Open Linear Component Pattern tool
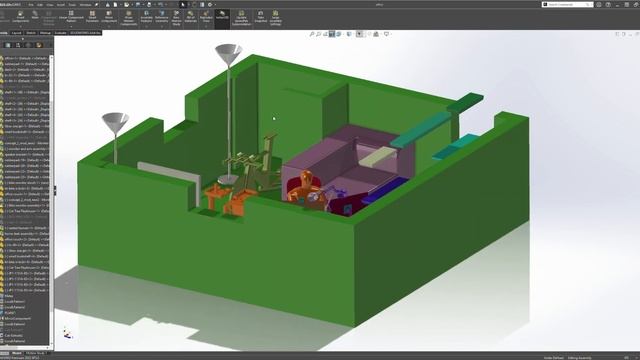The height and width of the screenshot is (360, 640). pos(71,17)
